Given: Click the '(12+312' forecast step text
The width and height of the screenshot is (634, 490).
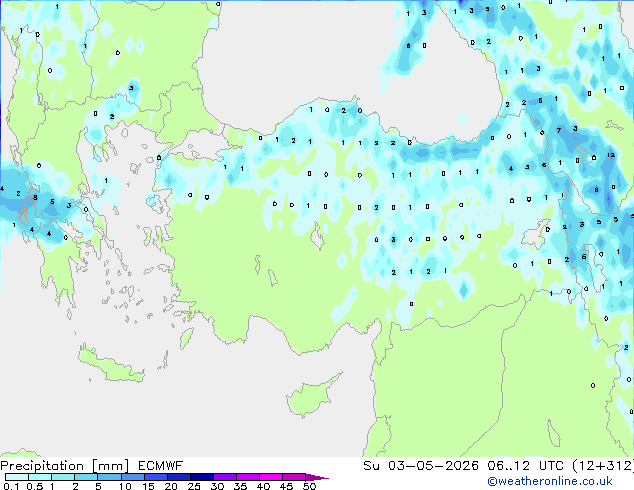Looking at the screenshot, I should (x=601, y=466).
